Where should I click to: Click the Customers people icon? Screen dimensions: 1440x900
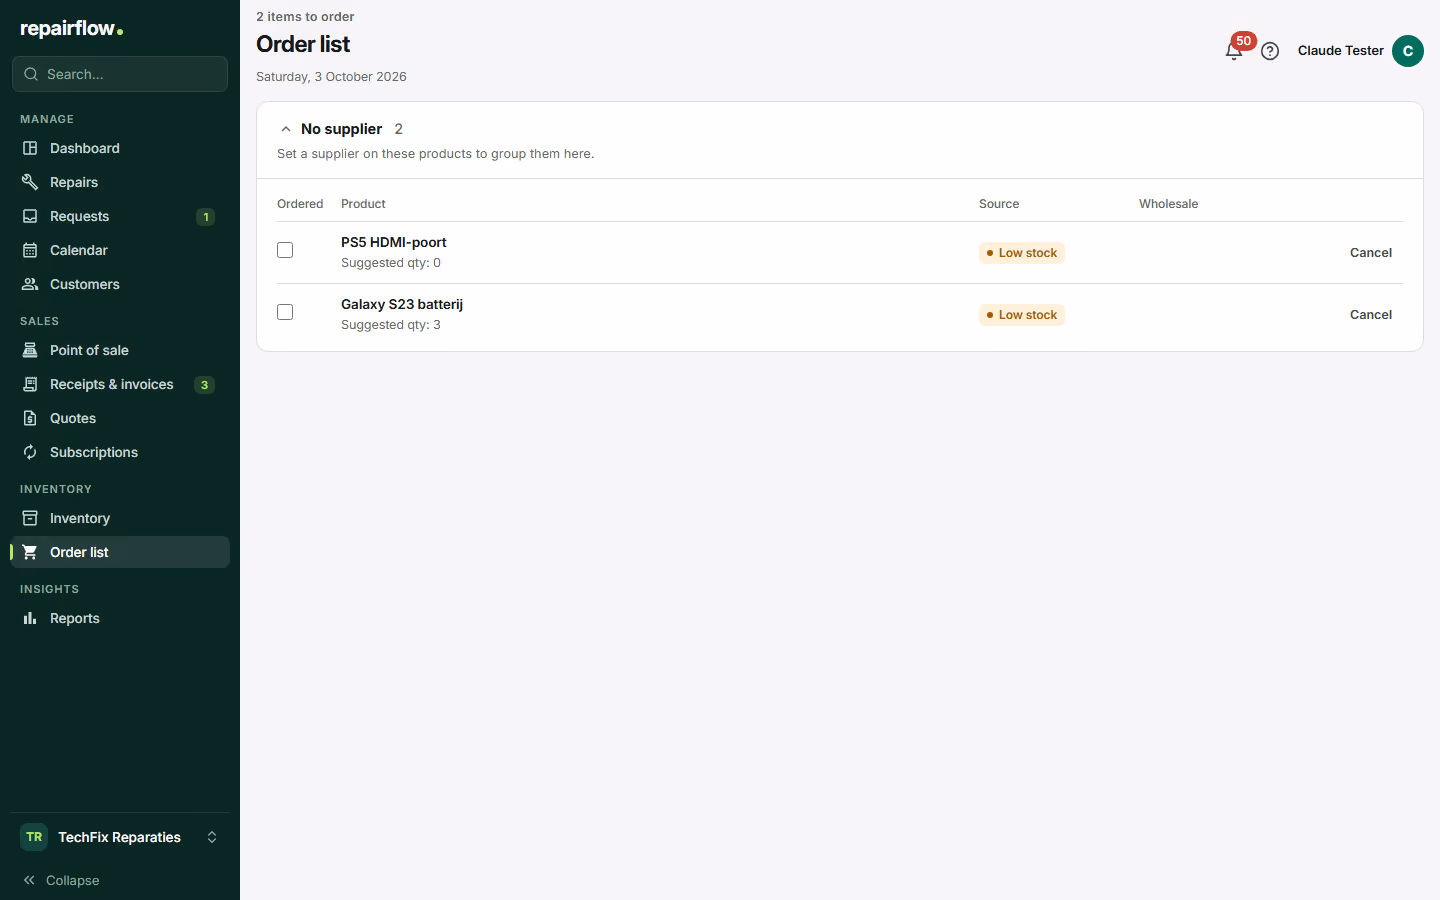pos(30,284)
